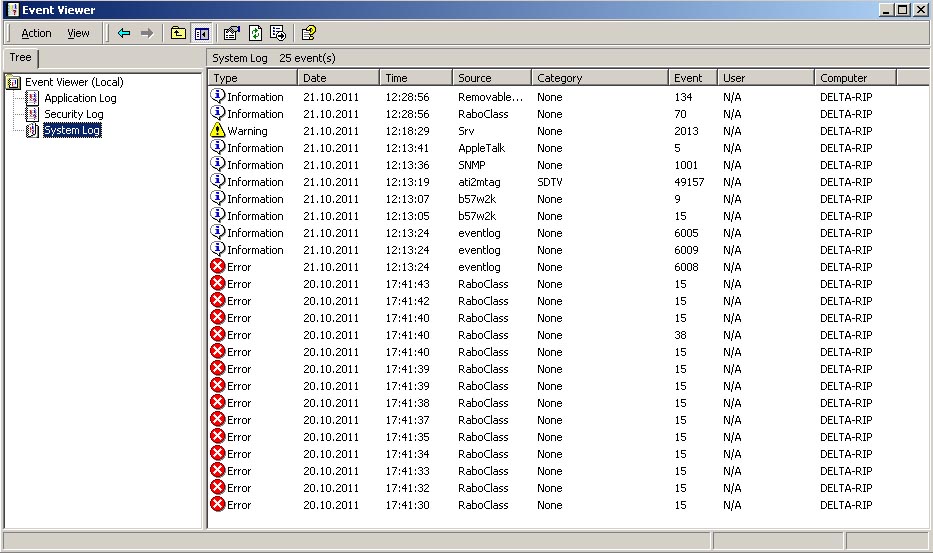Click the Error icon of the 17:41:30 event
The image size is (933, 553).
pyautogui.click(x=218, y=504)
